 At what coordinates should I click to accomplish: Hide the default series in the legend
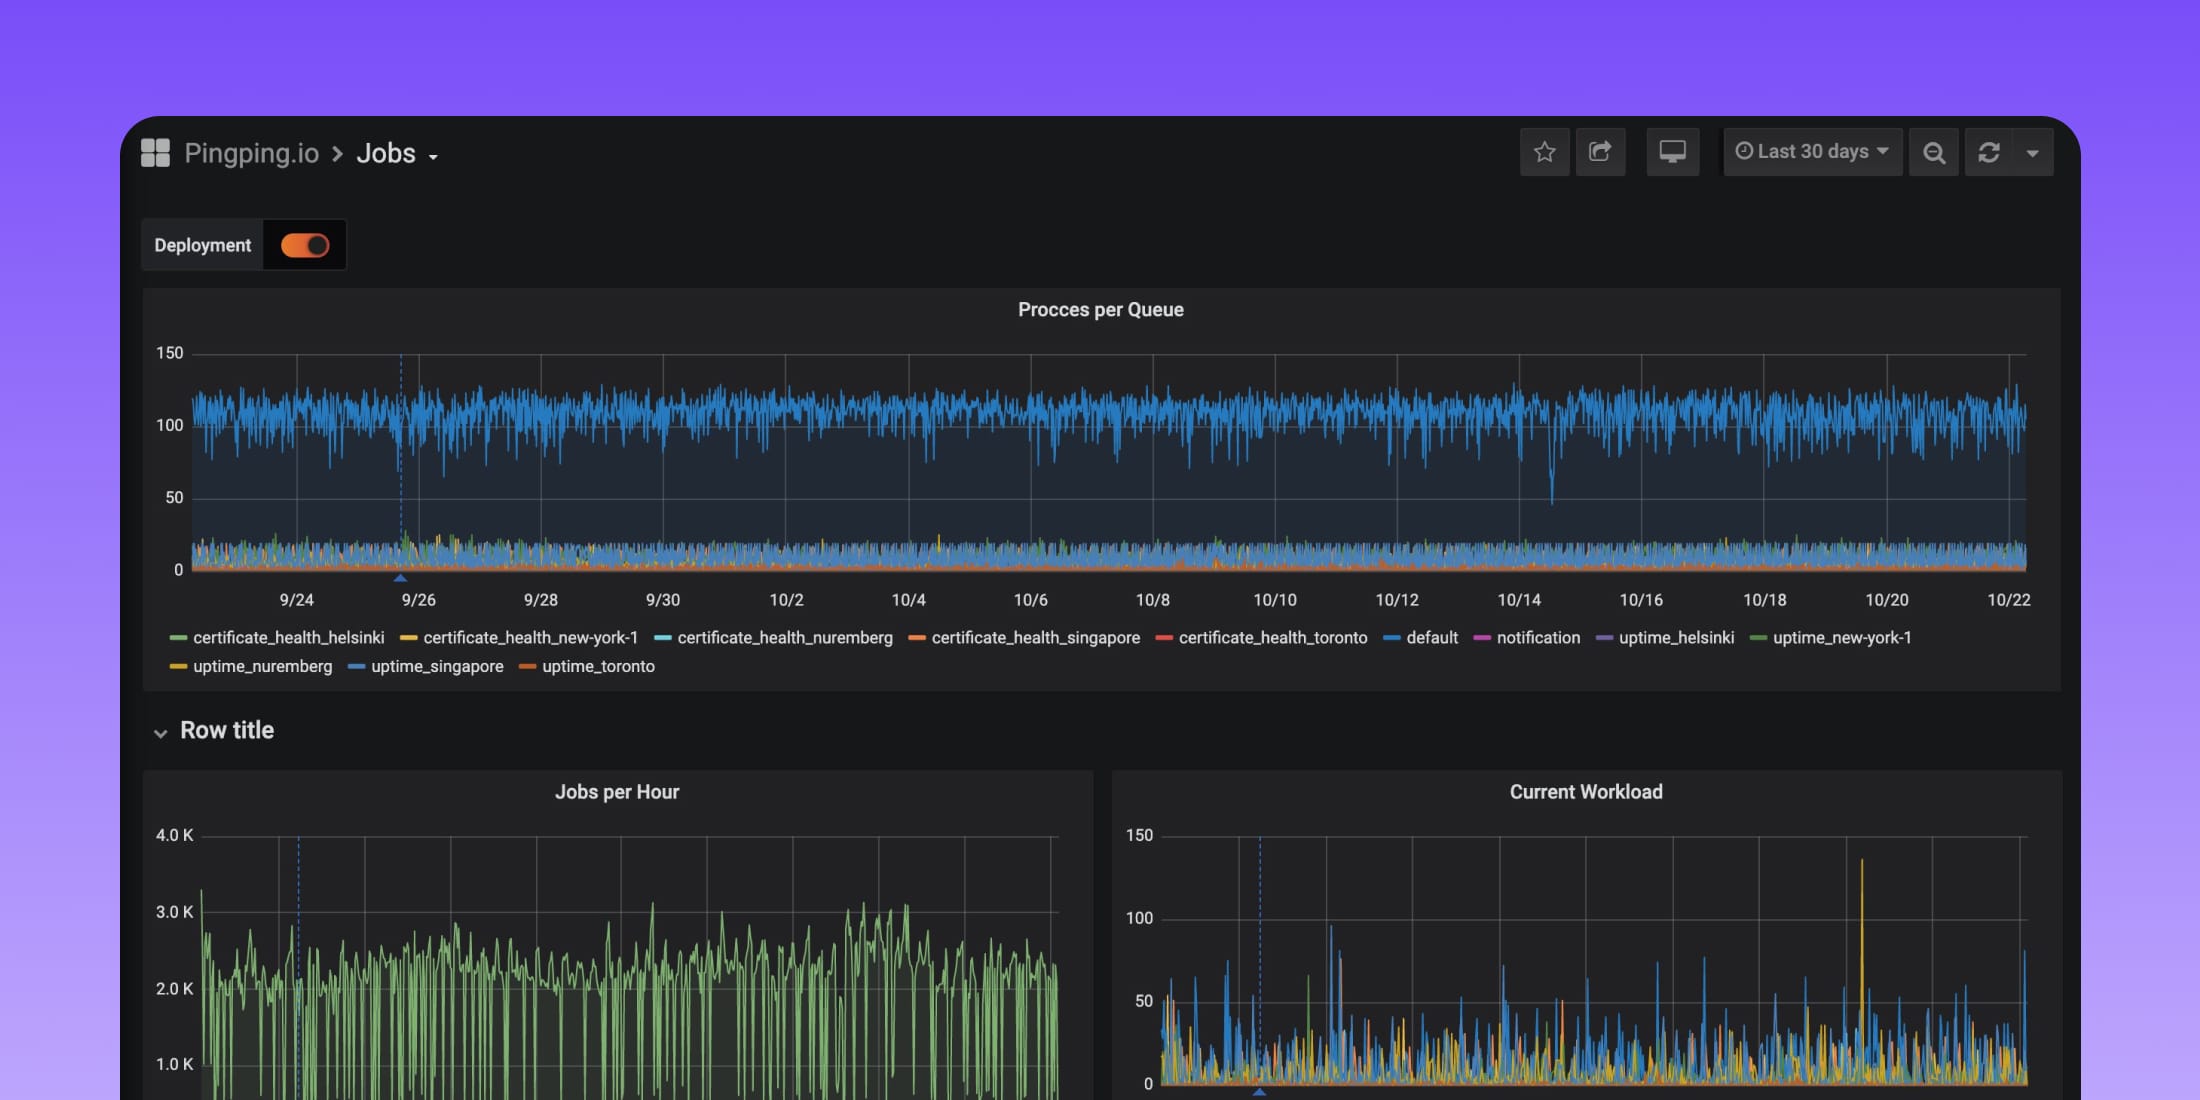1433,637
